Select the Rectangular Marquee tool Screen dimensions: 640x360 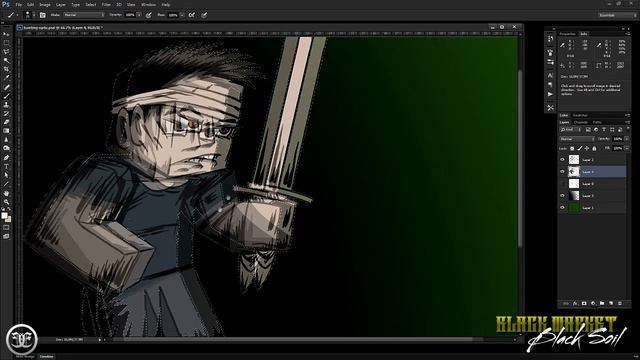pos(6,43)
